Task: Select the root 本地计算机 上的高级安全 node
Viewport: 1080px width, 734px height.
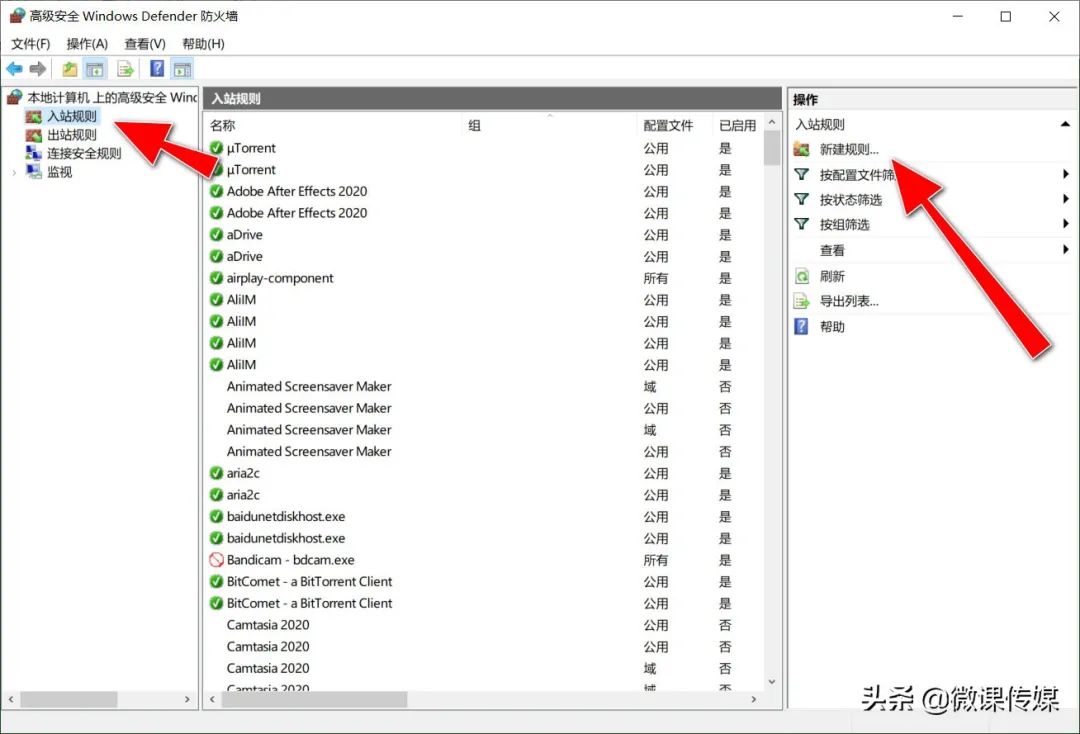Action: pos(112,97)
